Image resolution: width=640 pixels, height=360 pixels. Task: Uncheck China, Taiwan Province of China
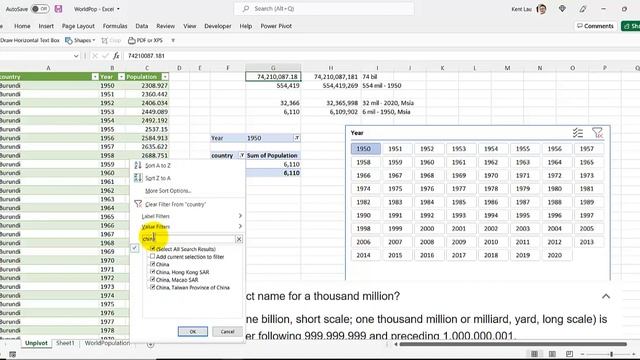152,287
